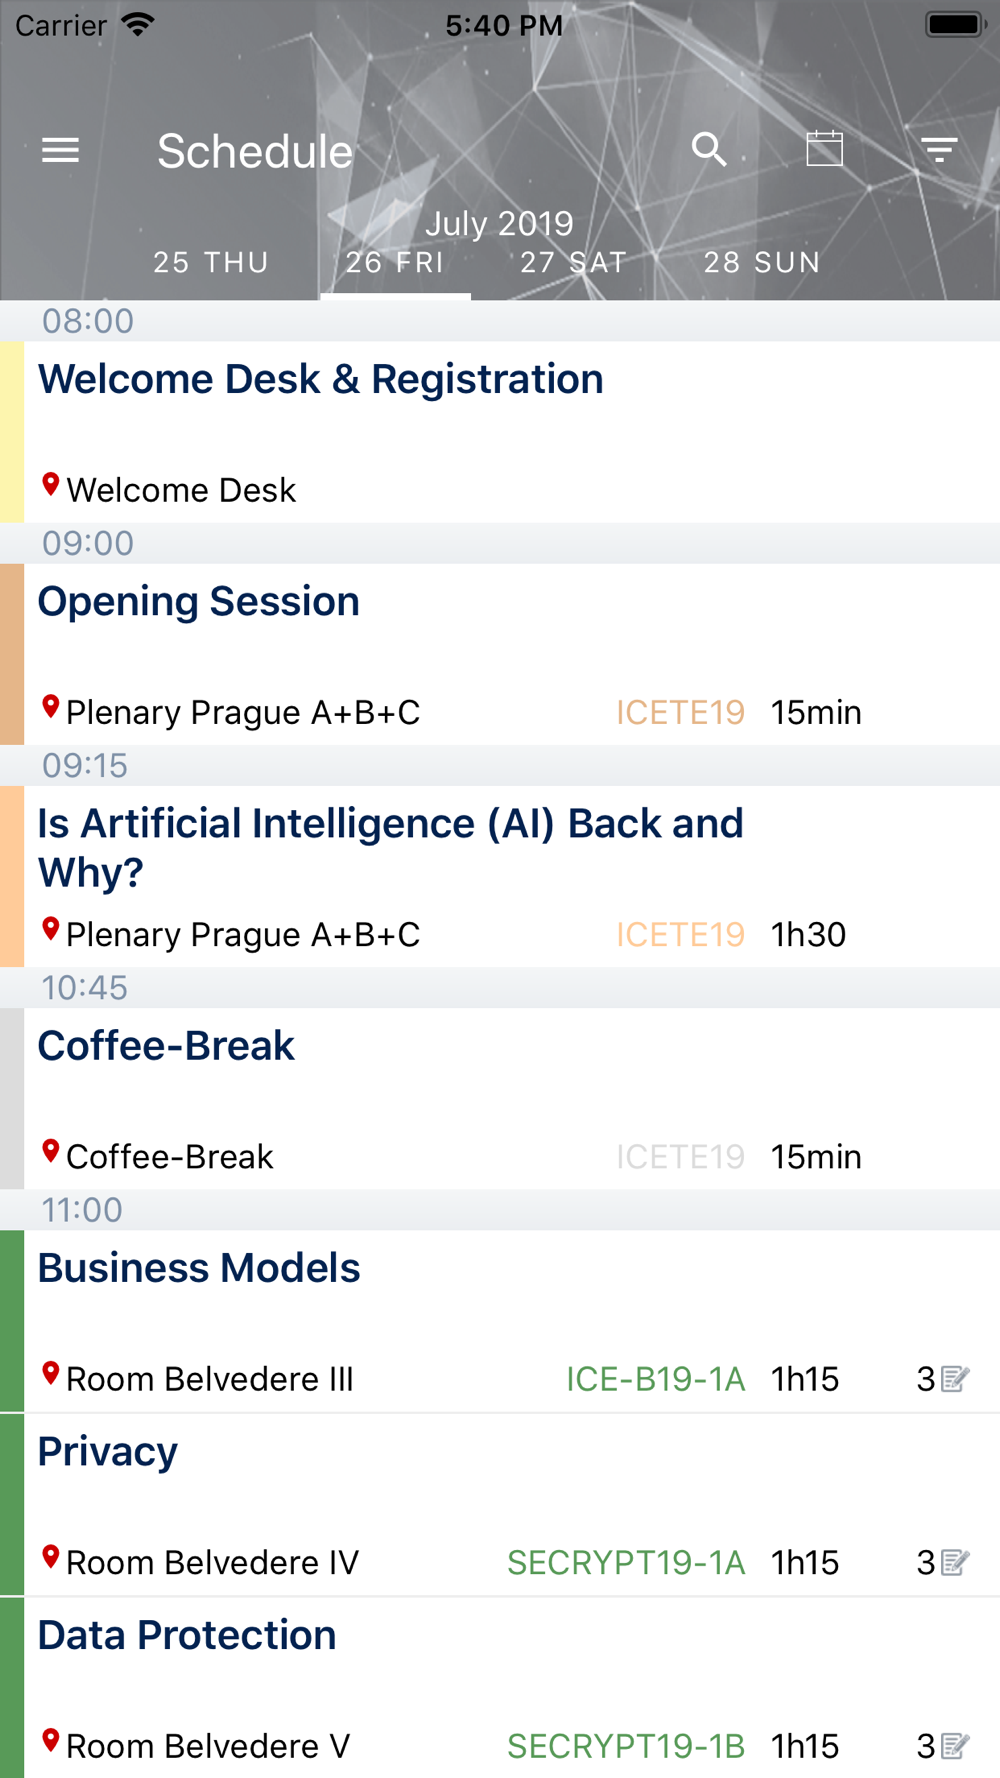Screen dimensions: 1000x1778
Task: Open the Opening Session details
Action: coord(199,602)
